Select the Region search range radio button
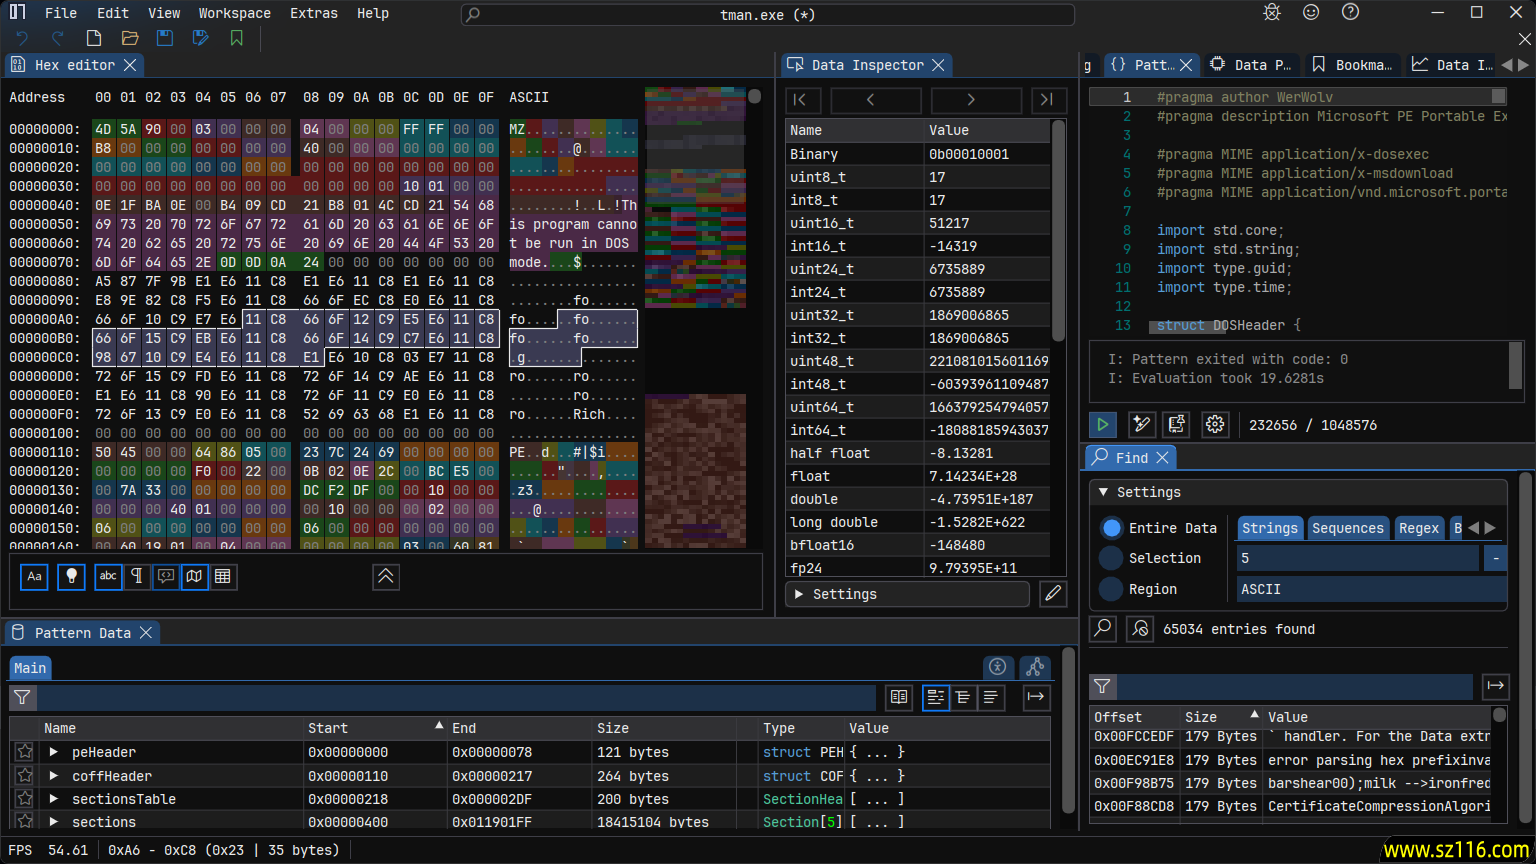This screenshot has width=1536, height=864. [1111, 589]
